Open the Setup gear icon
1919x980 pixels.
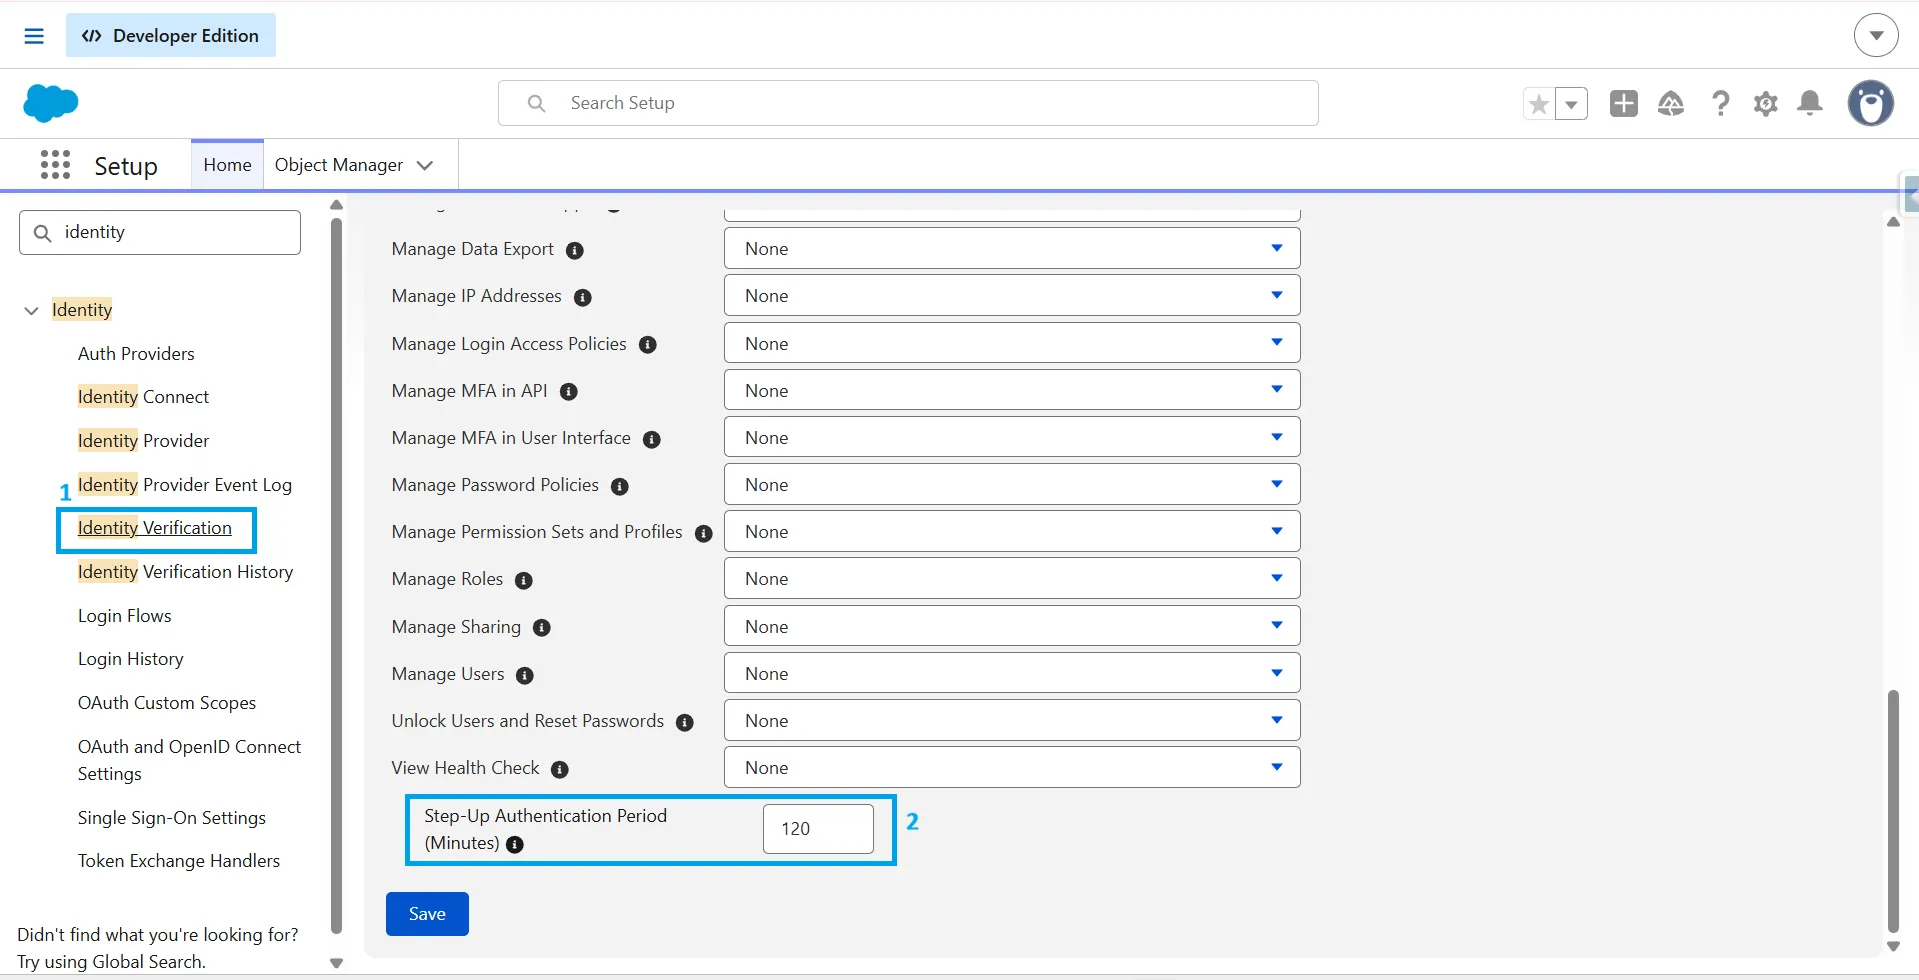click(x=1766, y=104)
